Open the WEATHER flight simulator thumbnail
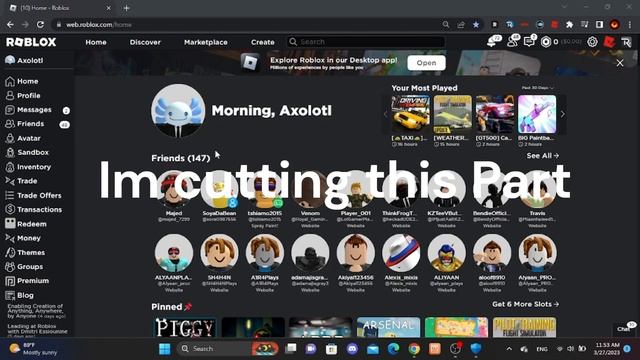640x360 pixels. tap(452, 114)
